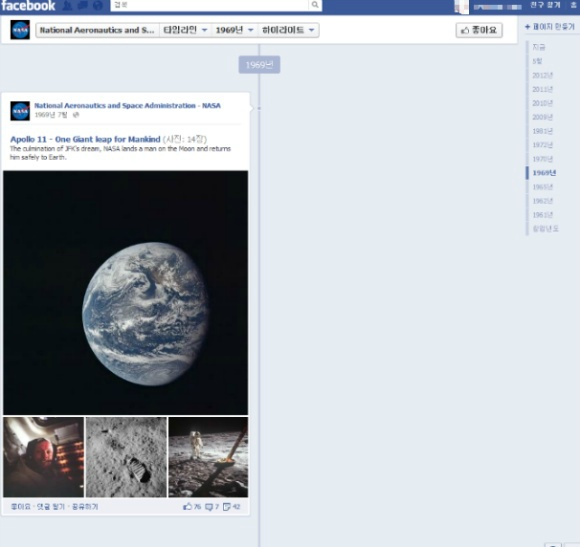The height and width of the screenshot is (547, 580).
Task: Open the friend requests icon in top bar
Action: pos(67,6)
